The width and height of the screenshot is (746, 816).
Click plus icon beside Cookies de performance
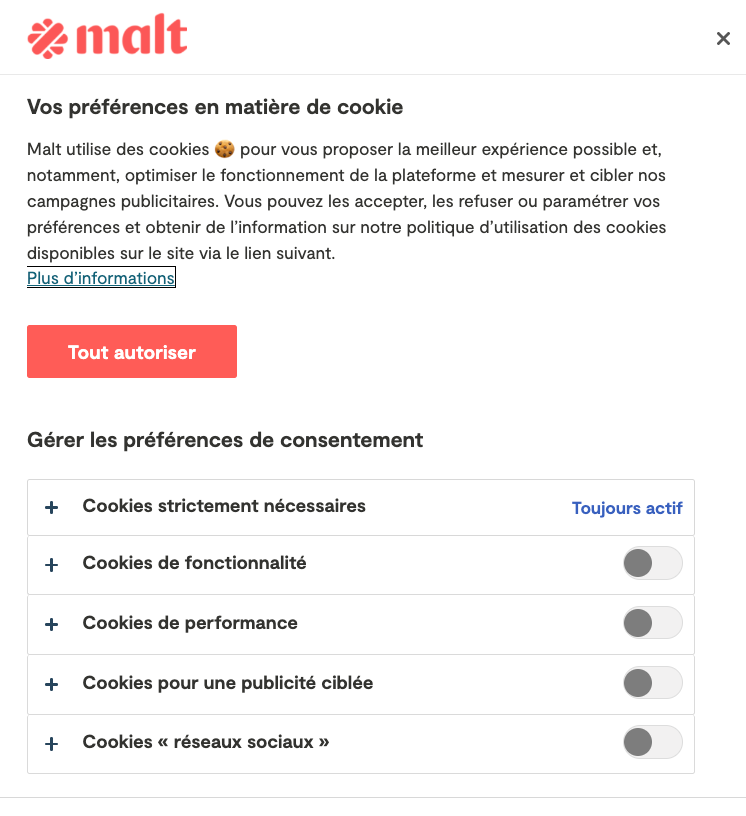tap(52, 624)
